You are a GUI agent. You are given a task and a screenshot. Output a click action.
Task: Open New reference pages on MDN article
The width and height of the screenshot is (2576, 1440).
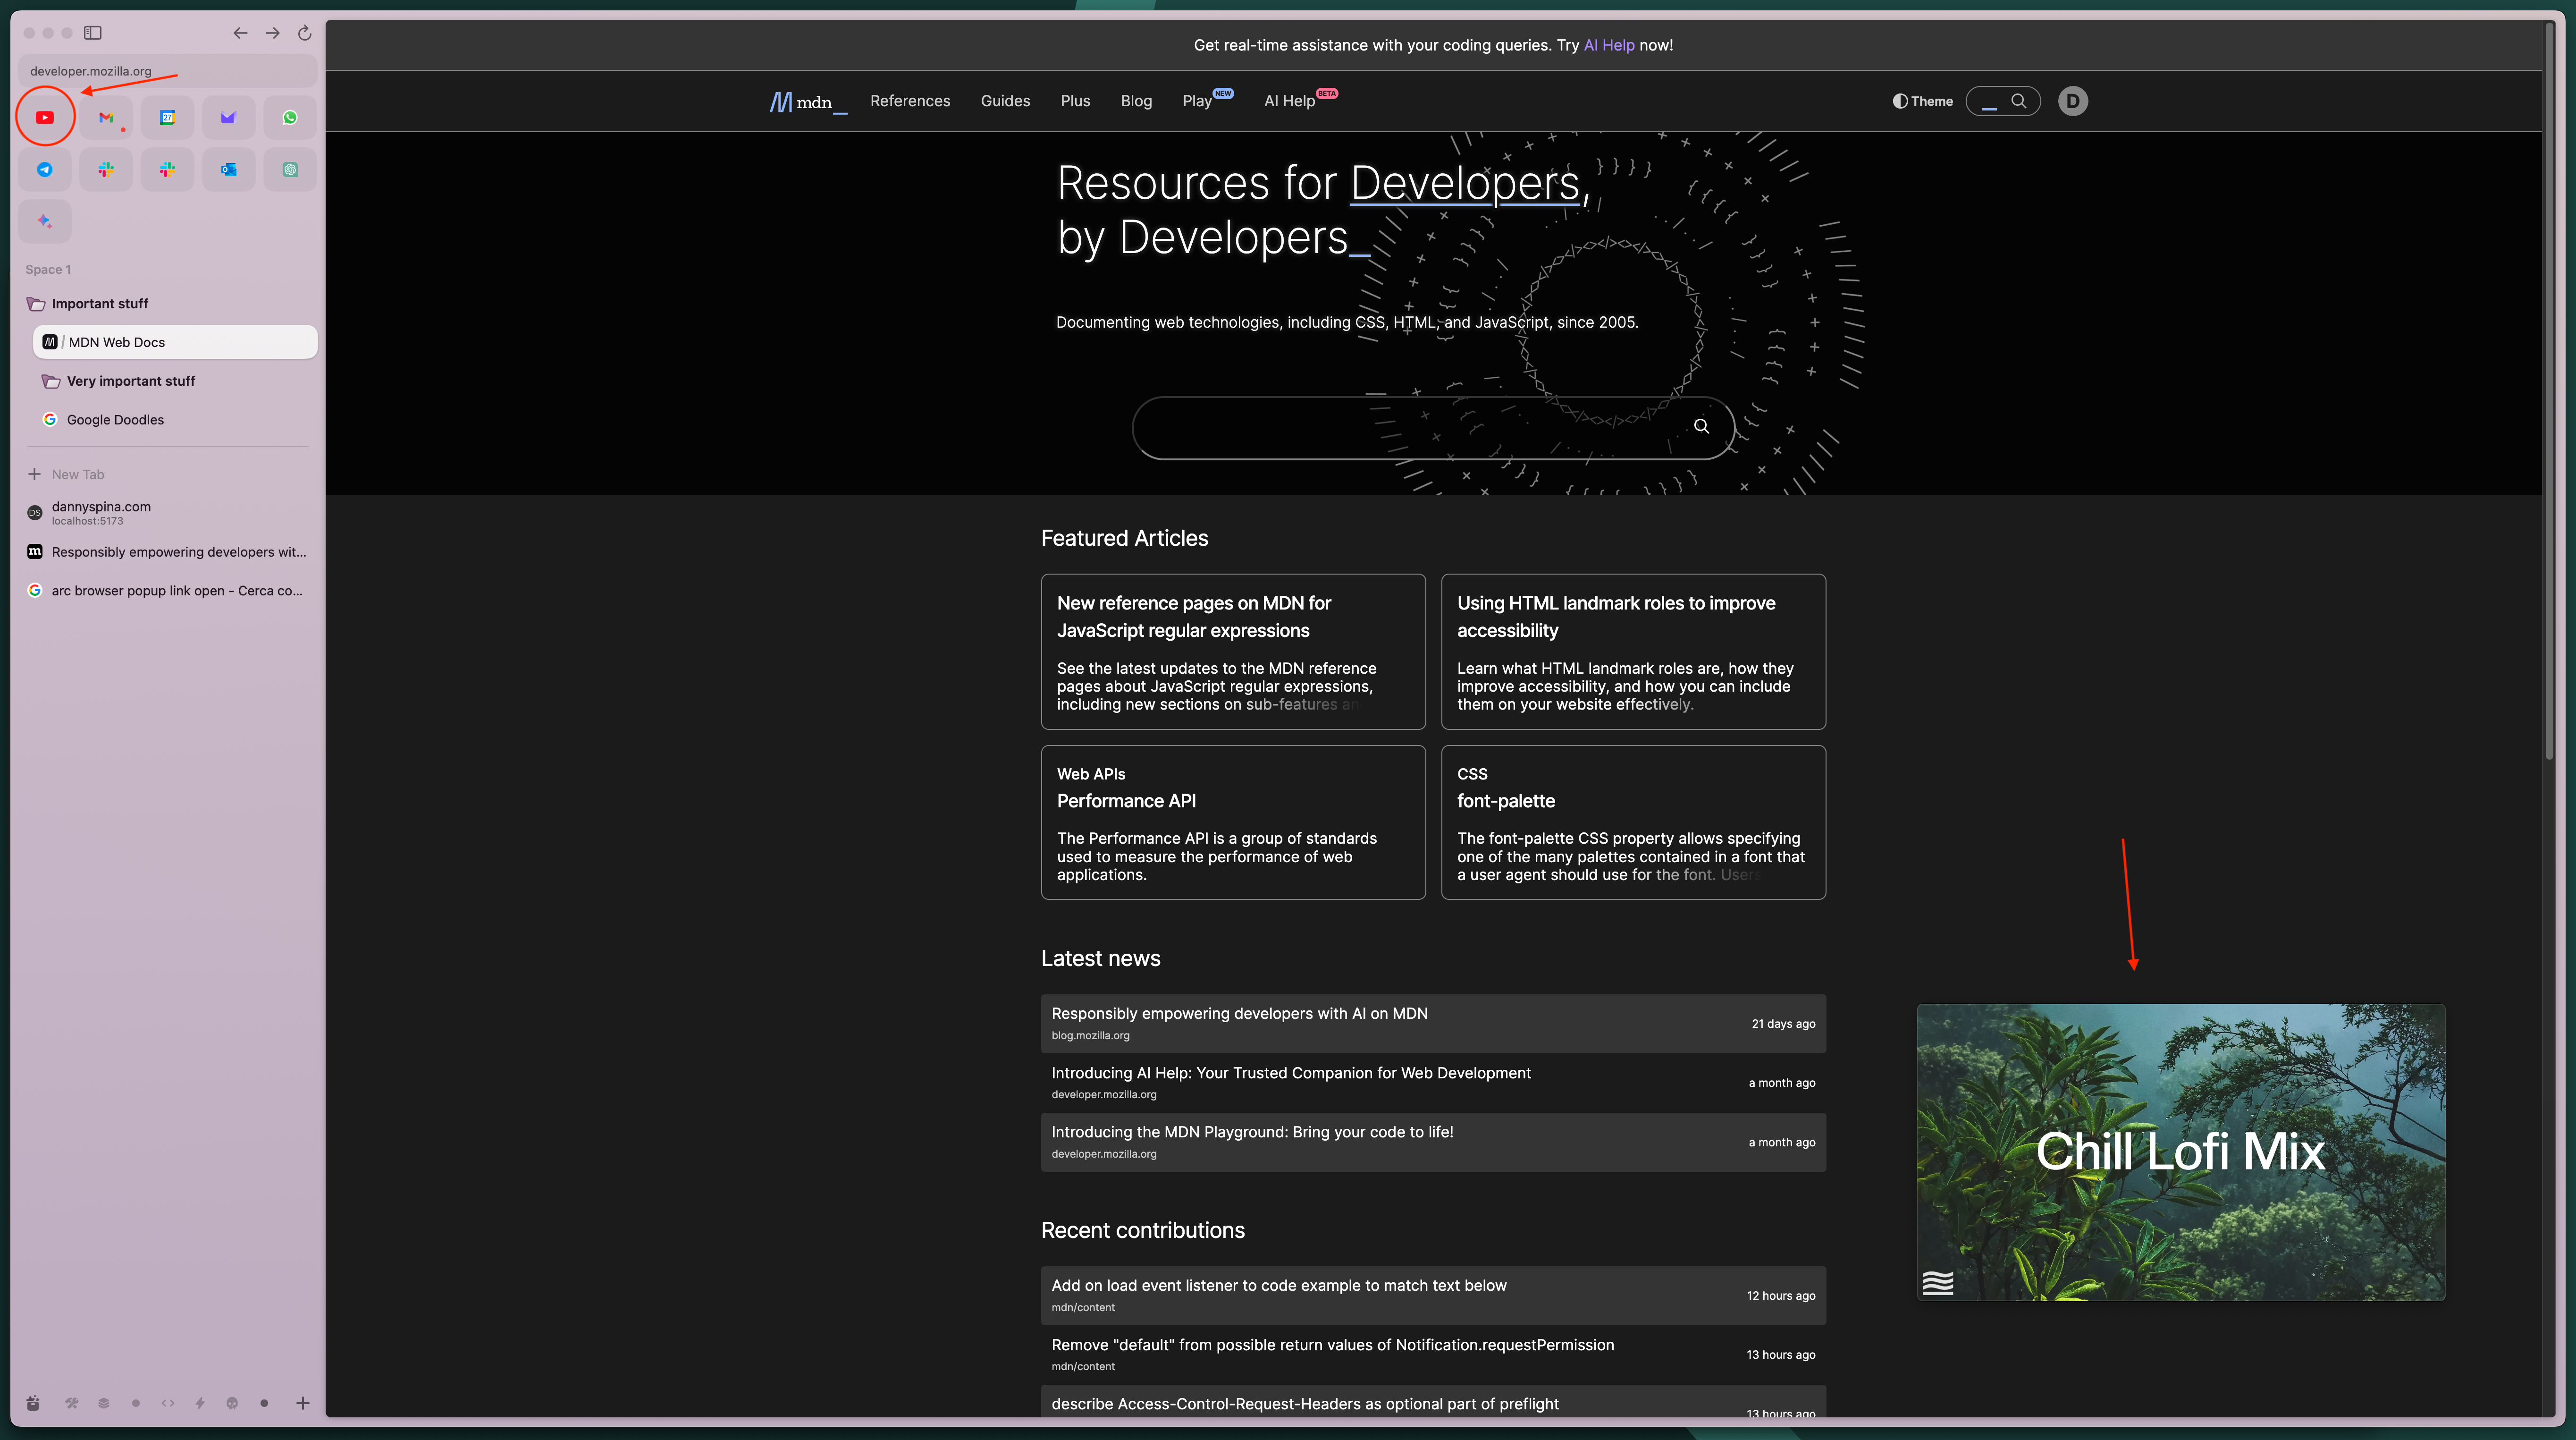click(x=1194, y=617)
